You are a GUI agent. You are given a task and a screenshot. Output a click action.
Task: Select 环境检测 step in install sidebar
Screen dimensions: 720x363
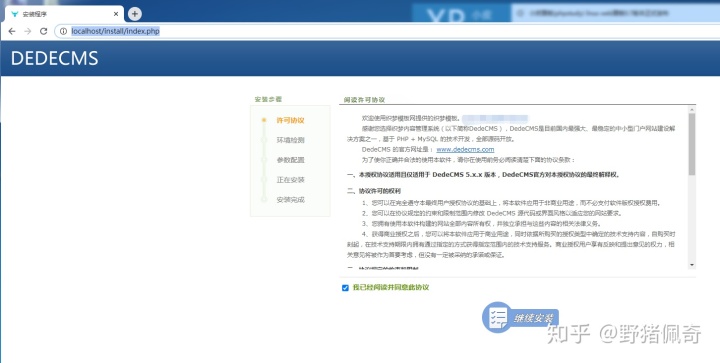[290, 140]
